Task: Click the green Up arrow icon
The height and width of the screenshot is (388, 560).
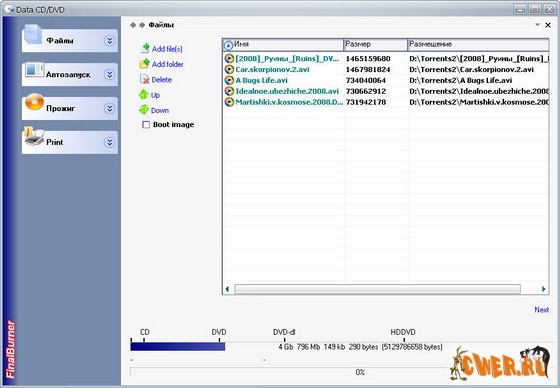Action: click(144, 95)
